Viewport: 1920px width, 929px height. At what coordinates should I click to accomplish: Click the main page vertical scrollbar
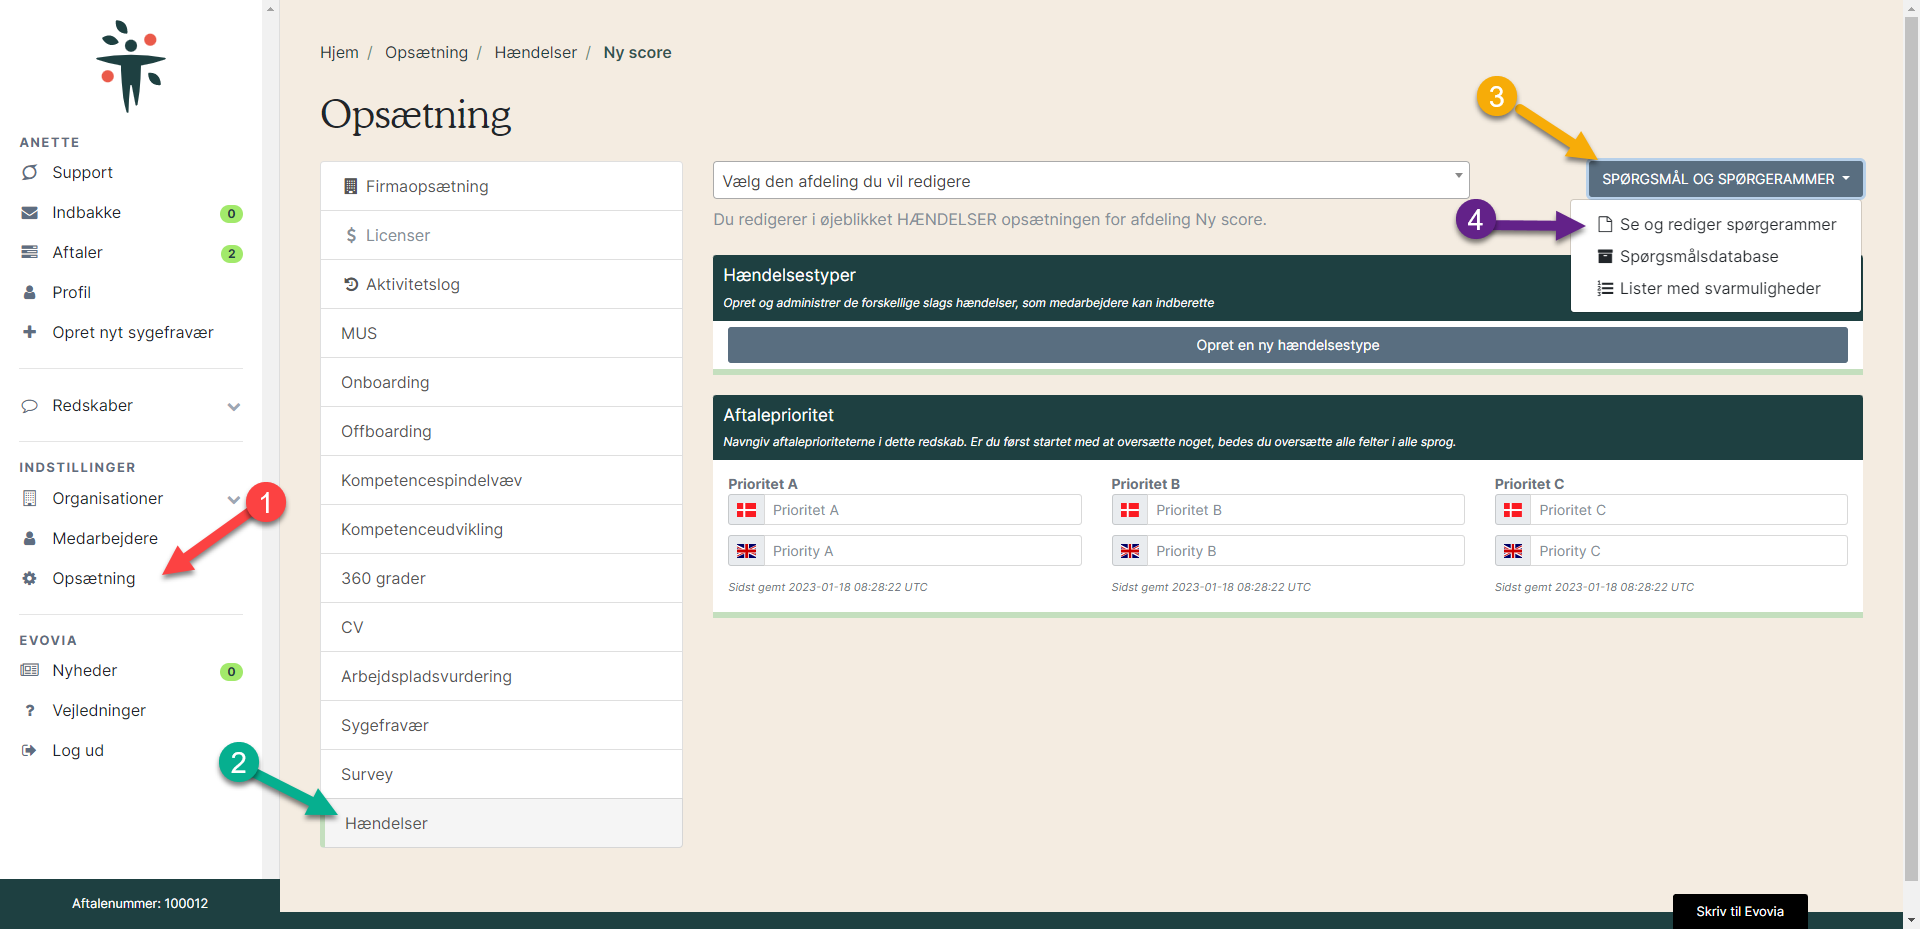point(1911,450)
